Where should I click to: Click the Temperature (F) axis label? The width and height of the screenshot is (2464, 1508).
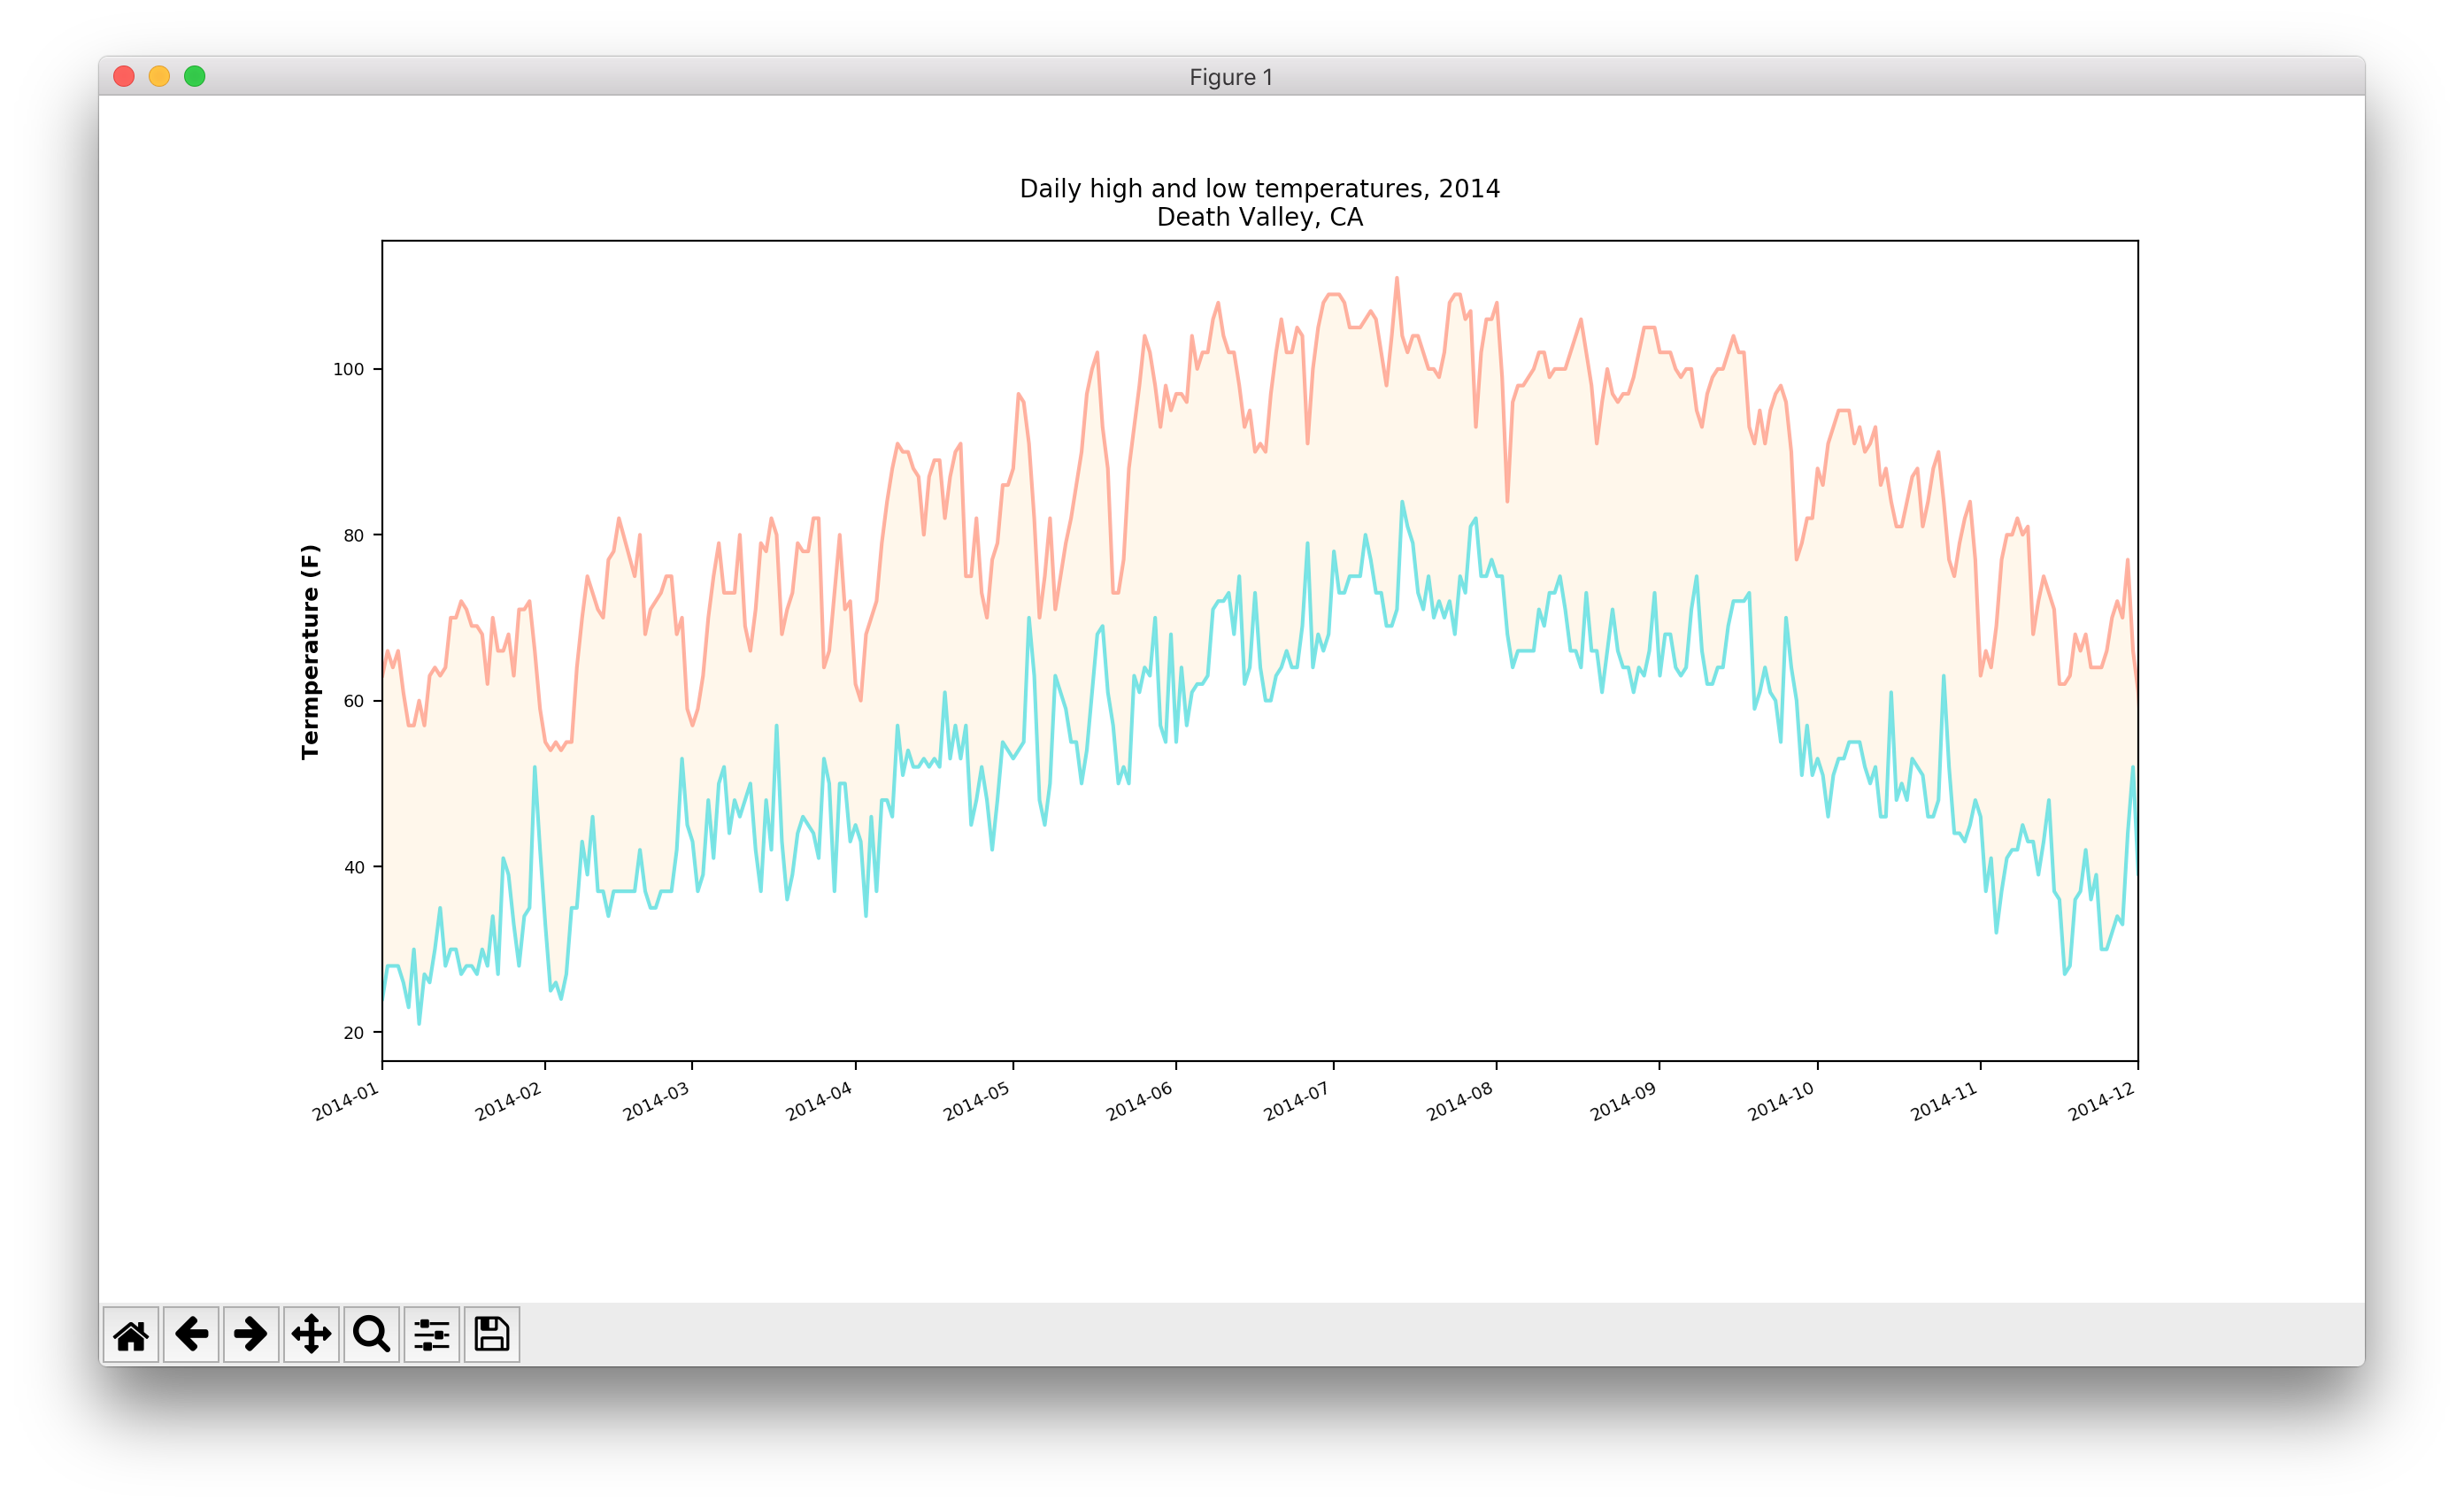[x=310, y=651]
